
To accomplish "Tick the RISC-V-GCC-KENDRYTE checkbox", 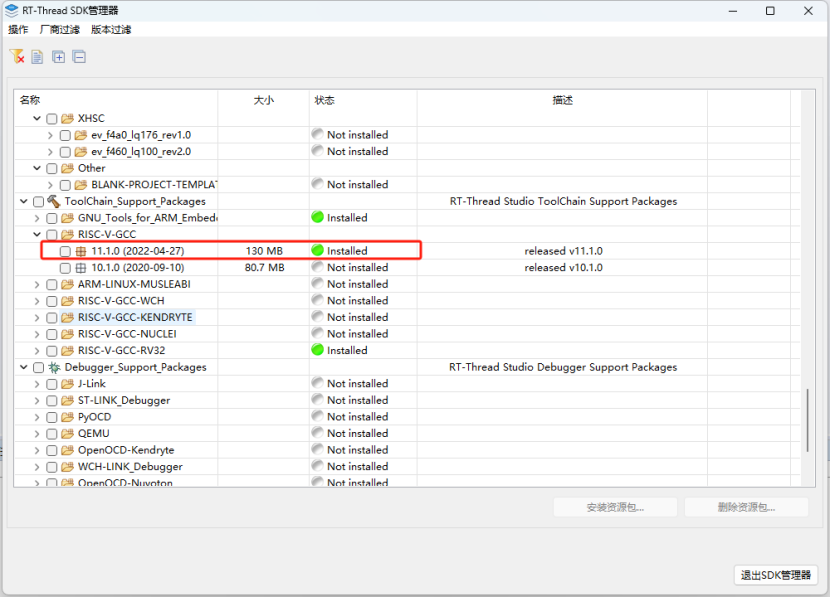I will tap(51, 317).
